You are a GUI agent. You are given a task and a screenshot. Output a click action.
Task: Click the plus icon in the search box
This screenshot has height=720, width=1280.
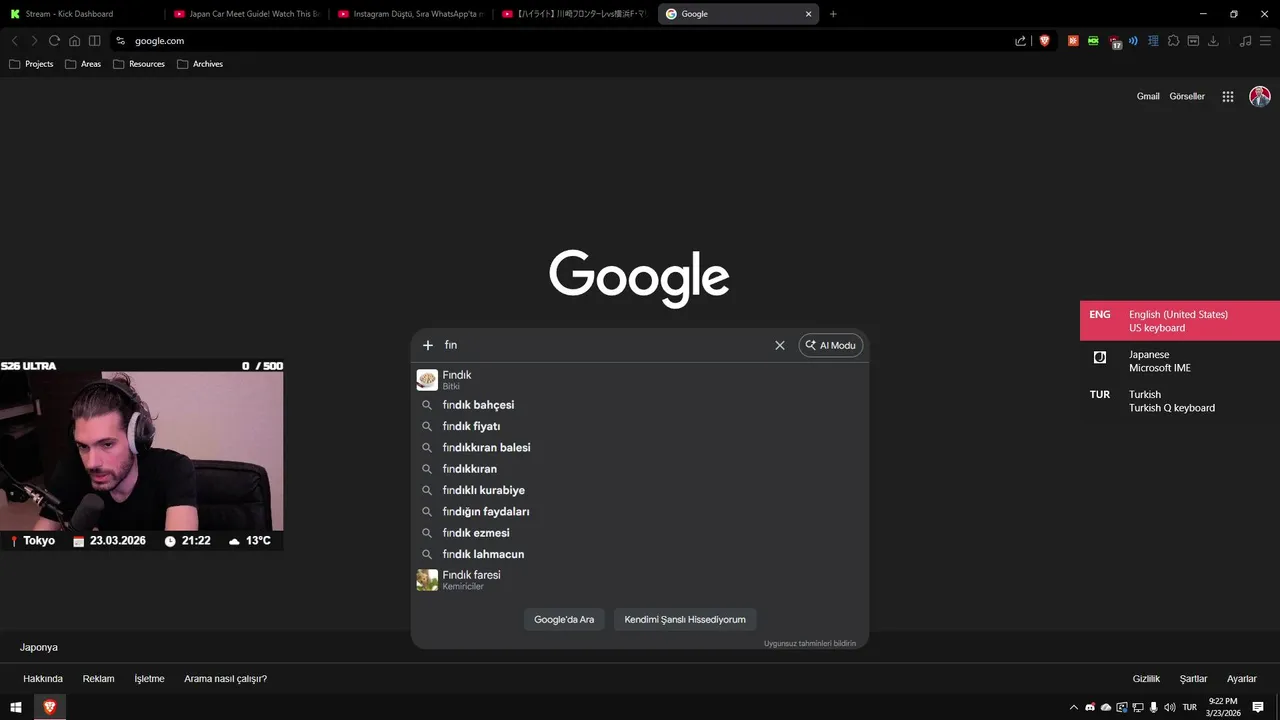coord(428,345)
